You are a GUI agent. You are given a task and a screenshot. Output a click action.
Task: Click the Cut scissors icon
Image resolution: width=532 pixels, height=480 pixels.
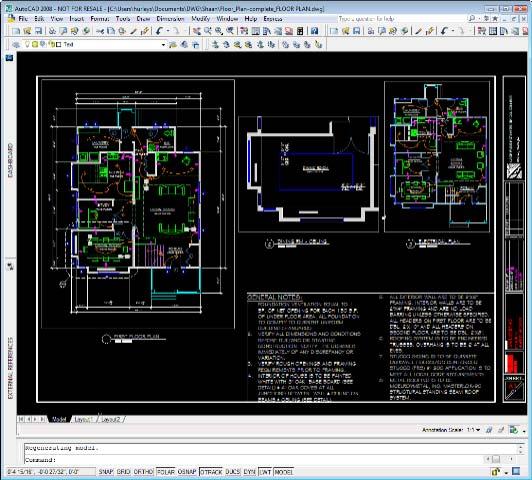pyautogui.click(x=99, y=31)
